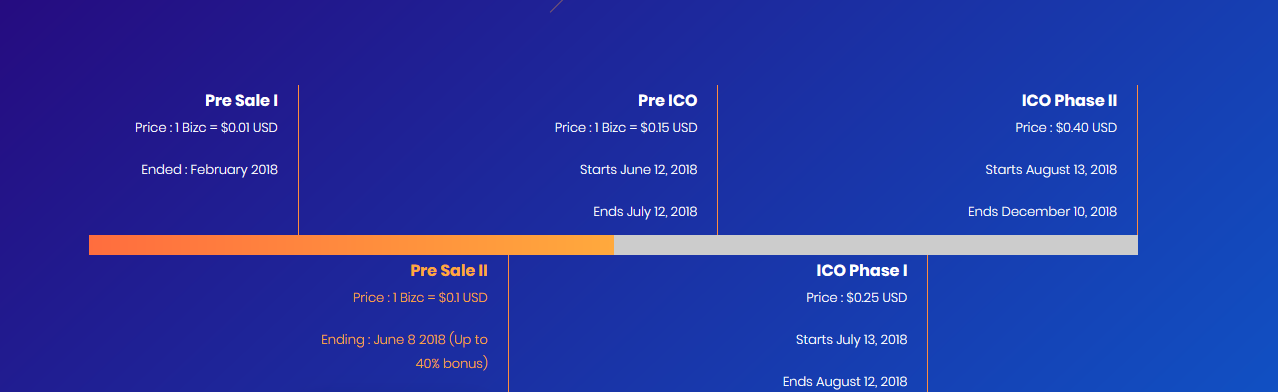Click the ICO Phase II heading
Screen dimensions: 1278x392
1069,100
